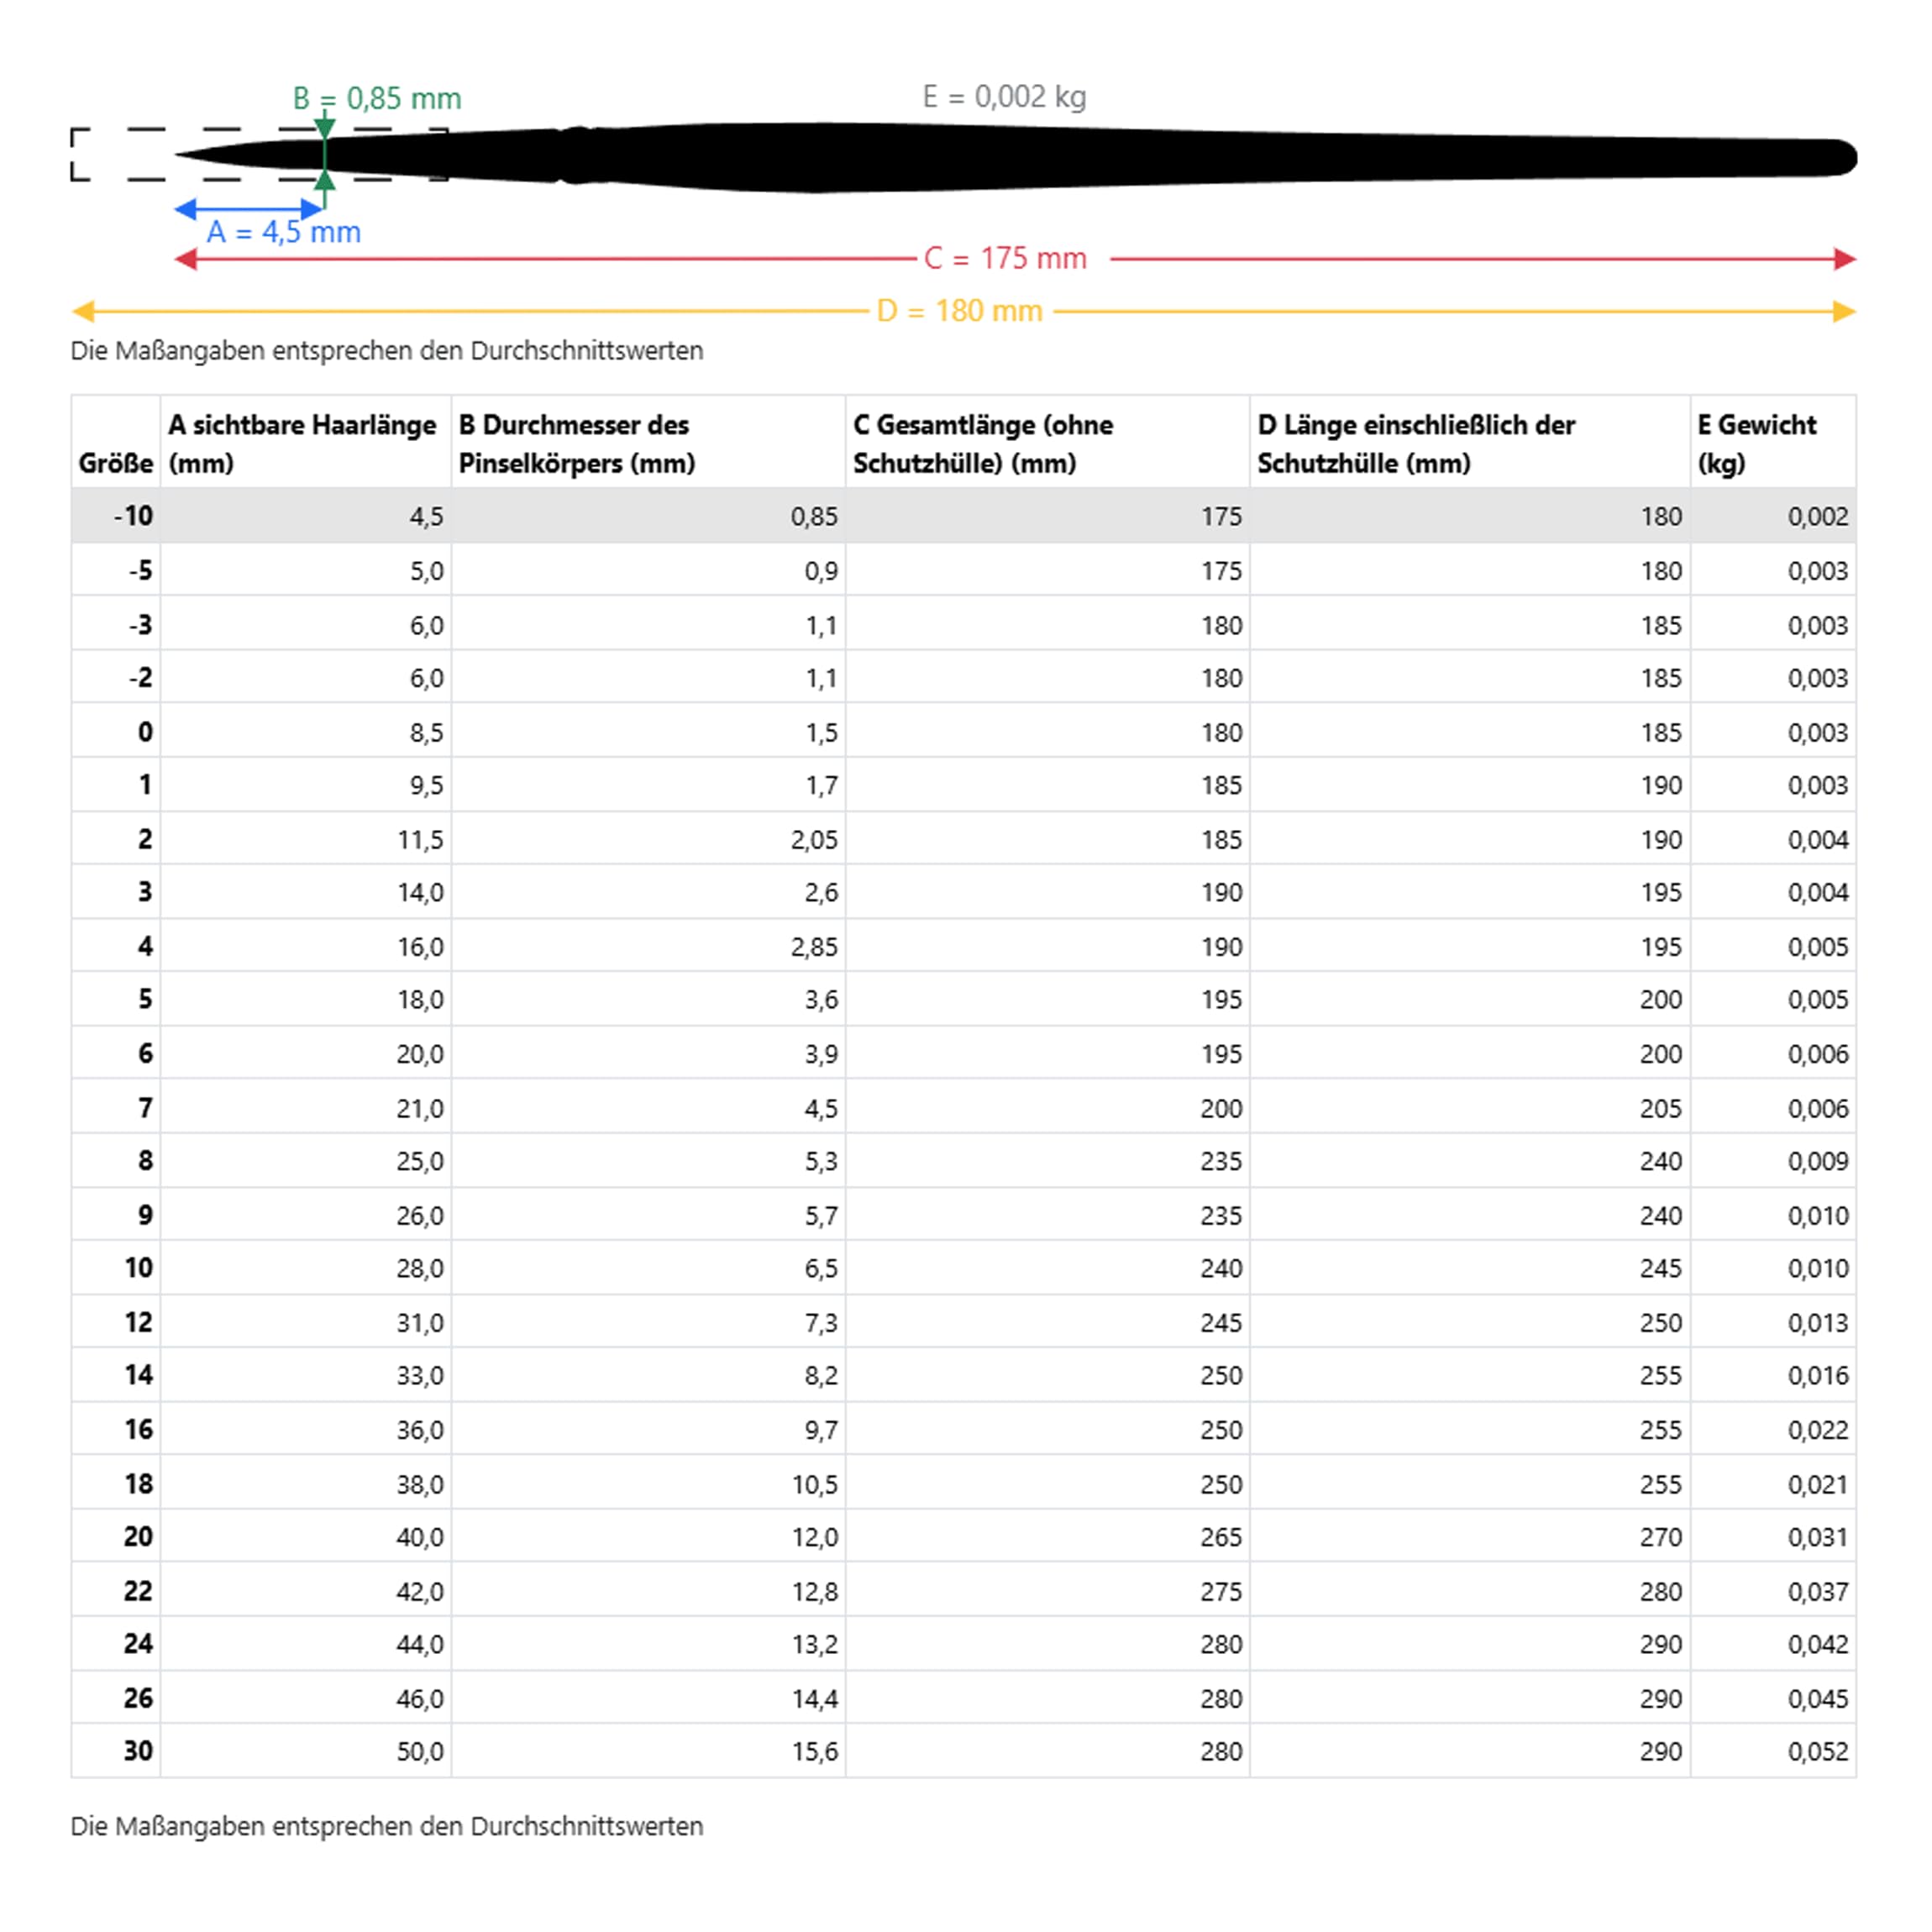Viewport: 1932px width, 1932px height.
Task: Select size 0 in the Größe column
Action: point(145,732)
